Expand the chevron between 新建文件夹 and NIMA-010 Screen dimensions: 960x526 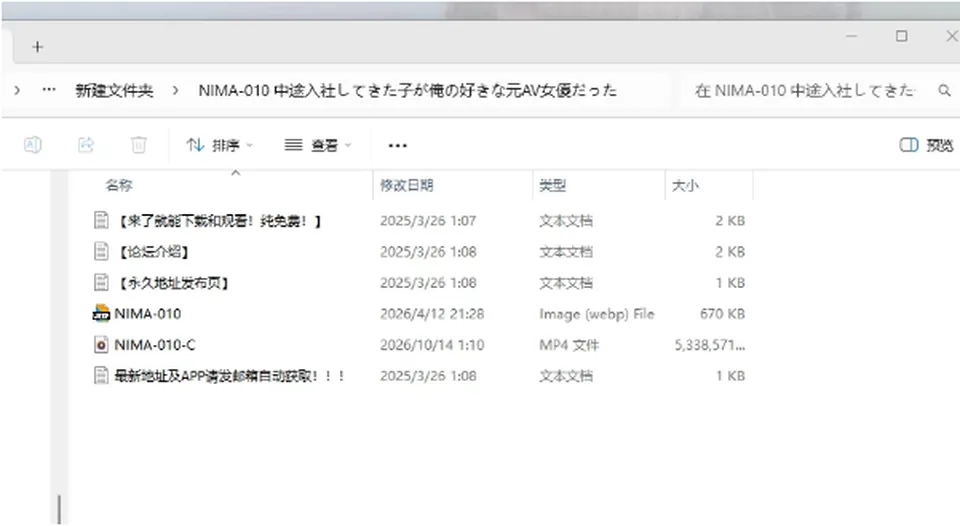[176, 91]
